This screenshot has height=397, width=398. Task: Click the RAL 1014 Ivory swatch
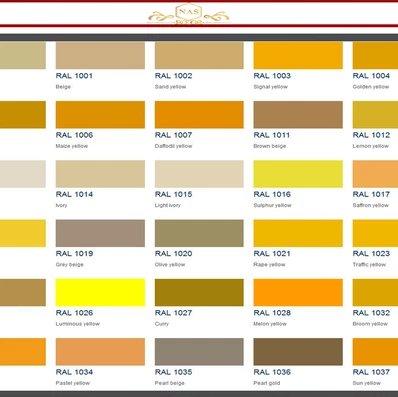pyautogui.click(x=100, y=174)
